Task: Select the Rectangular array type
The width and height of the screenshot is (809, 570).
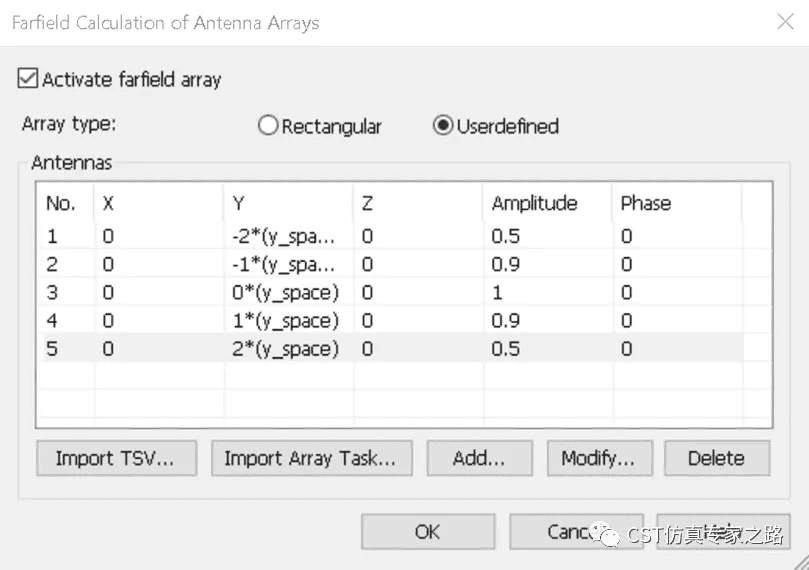Action: tap(267, 127)
